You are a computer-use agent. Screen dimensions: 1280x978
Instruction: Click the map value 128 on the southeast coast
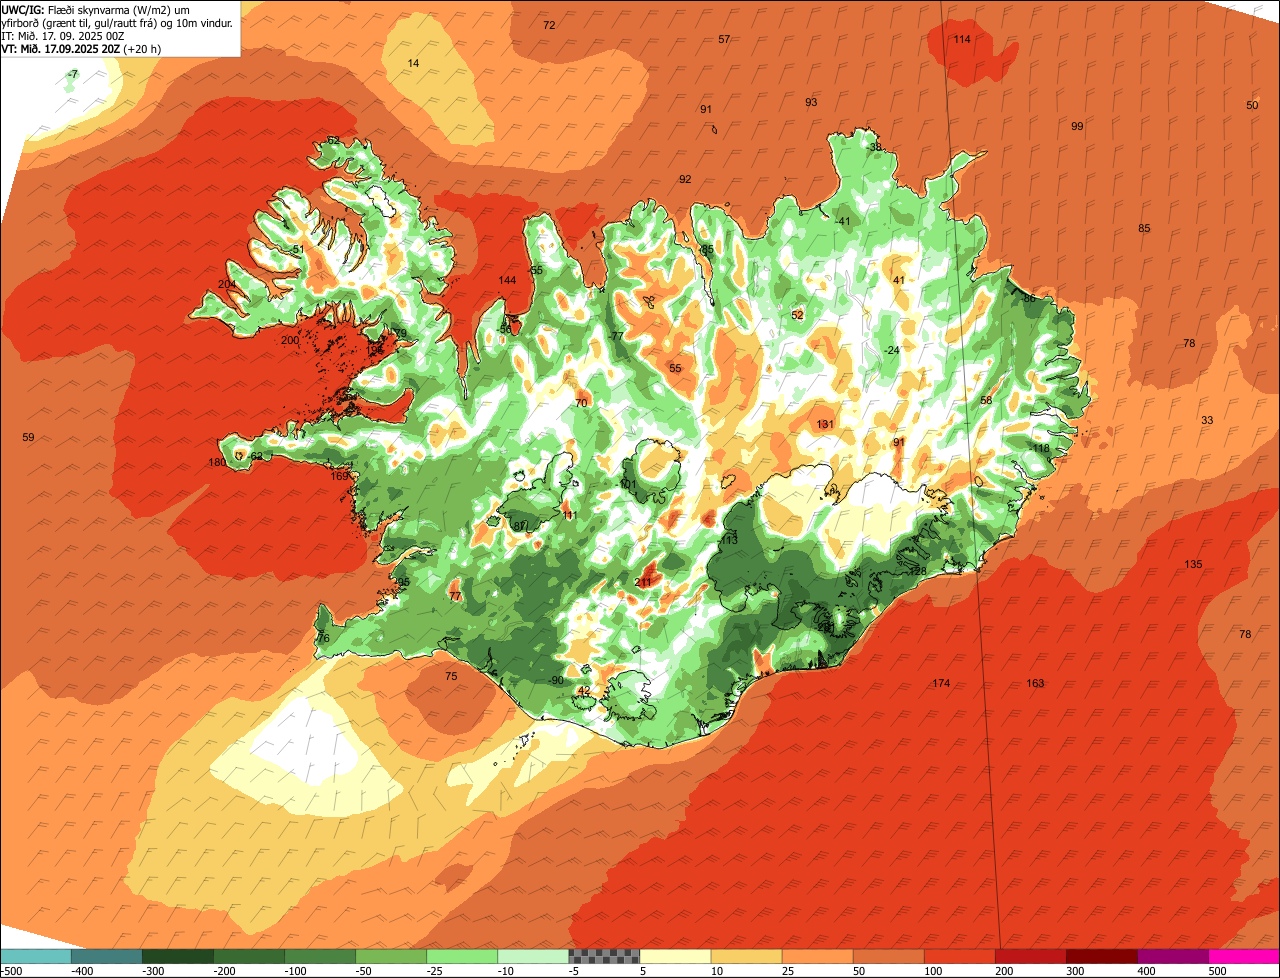(918, 570)
